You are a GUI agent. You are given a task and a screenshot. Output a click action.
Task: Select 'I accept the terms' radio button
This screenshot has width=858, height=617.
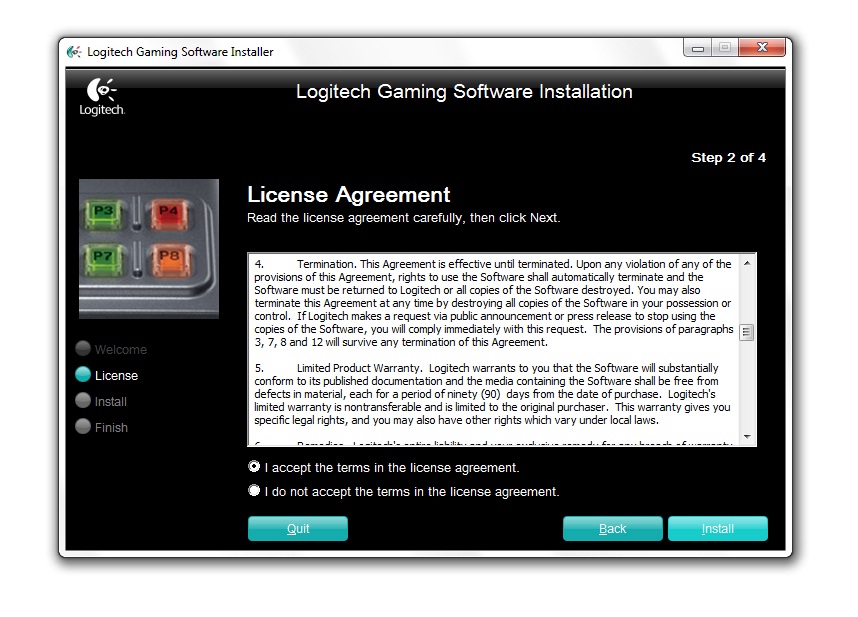coord(254,467)
